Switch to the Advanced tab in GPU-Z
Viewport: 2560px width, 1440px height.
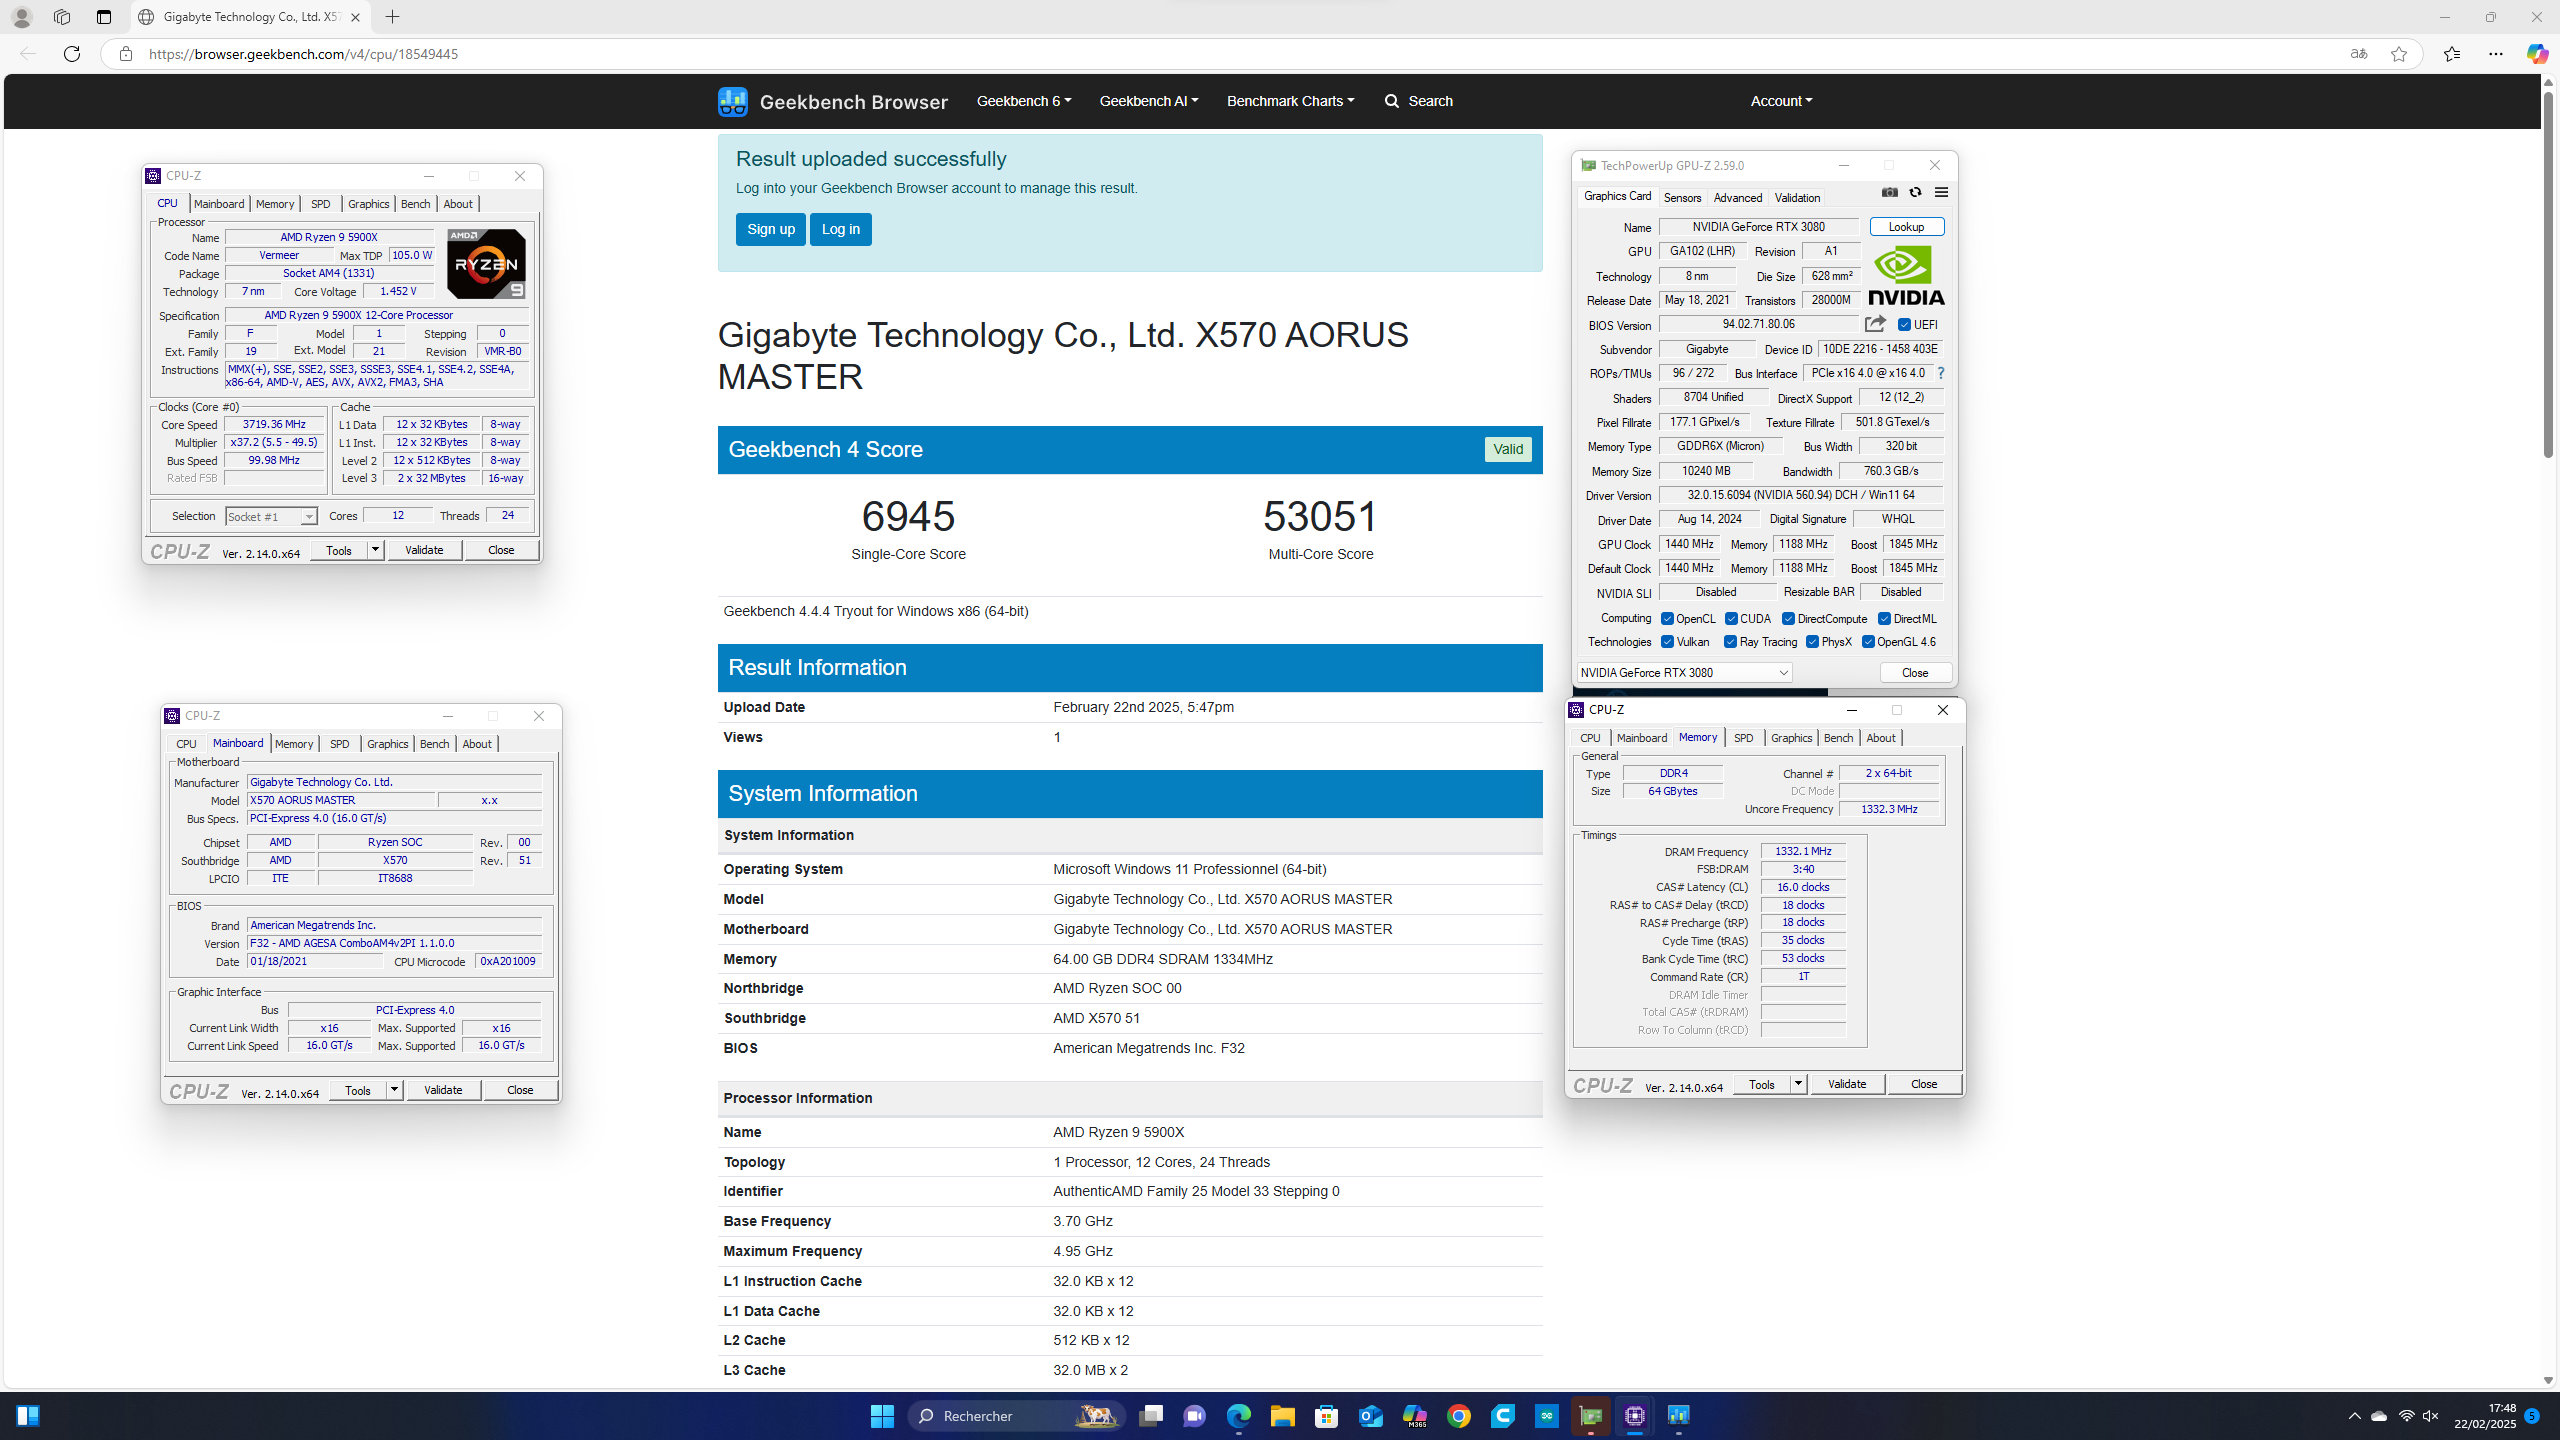point(1738,198)
